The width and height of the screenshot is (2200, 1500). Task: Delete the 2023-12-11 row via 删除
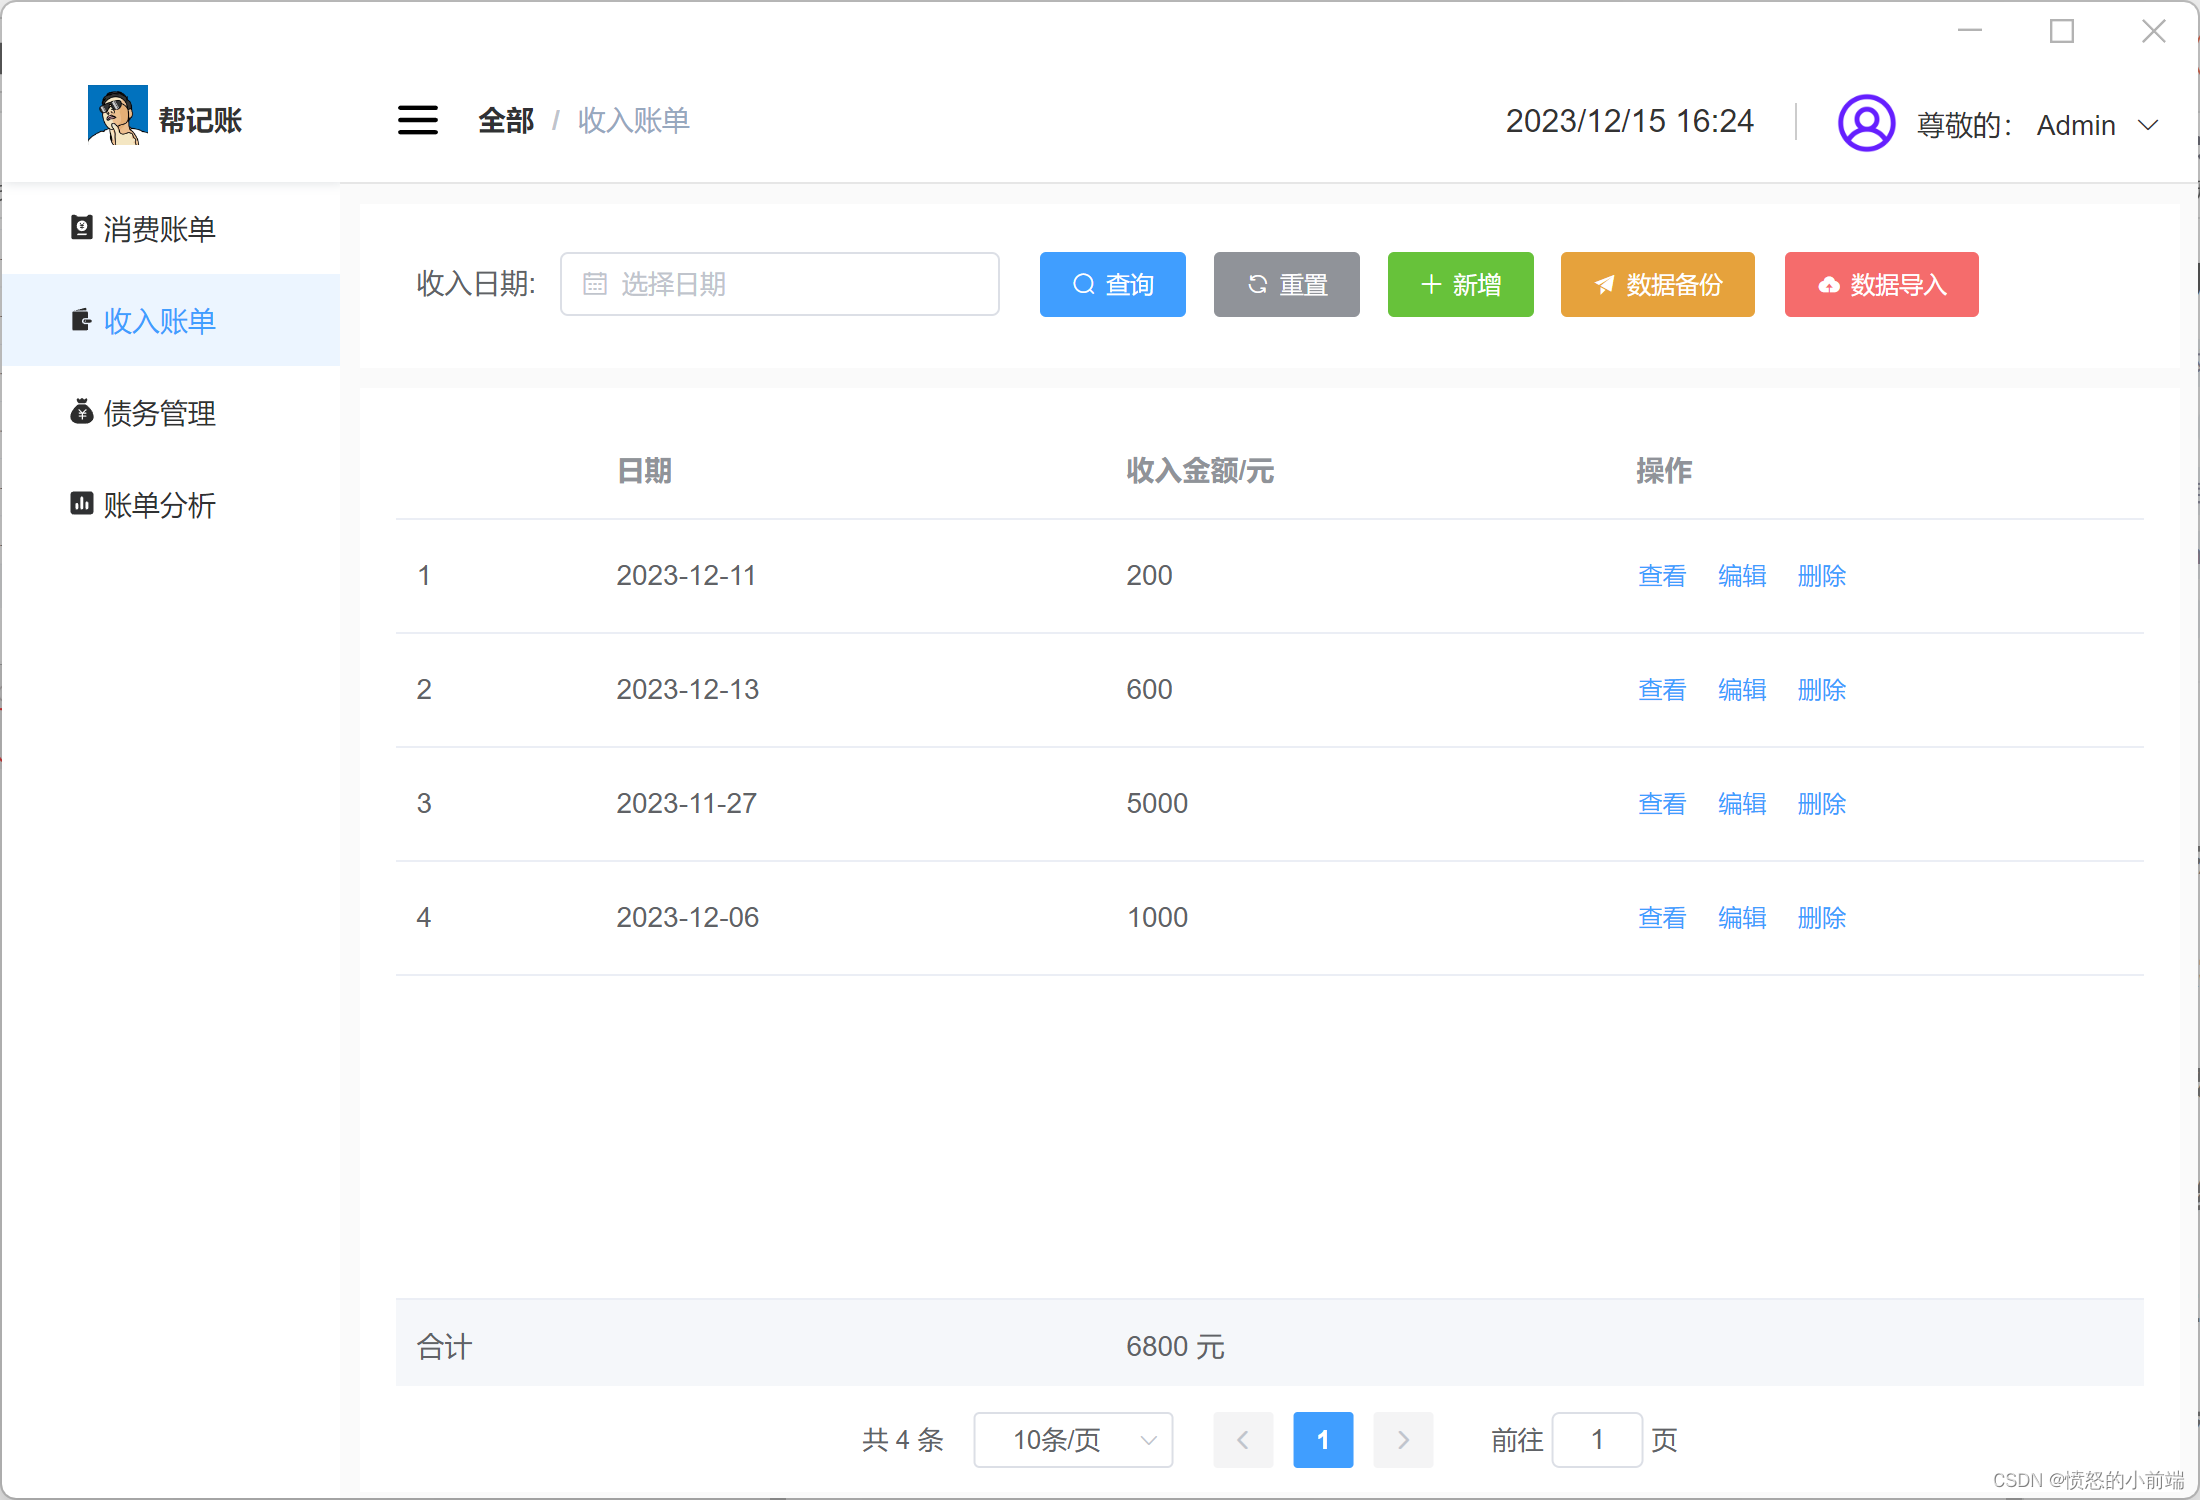coord(1822,576)
